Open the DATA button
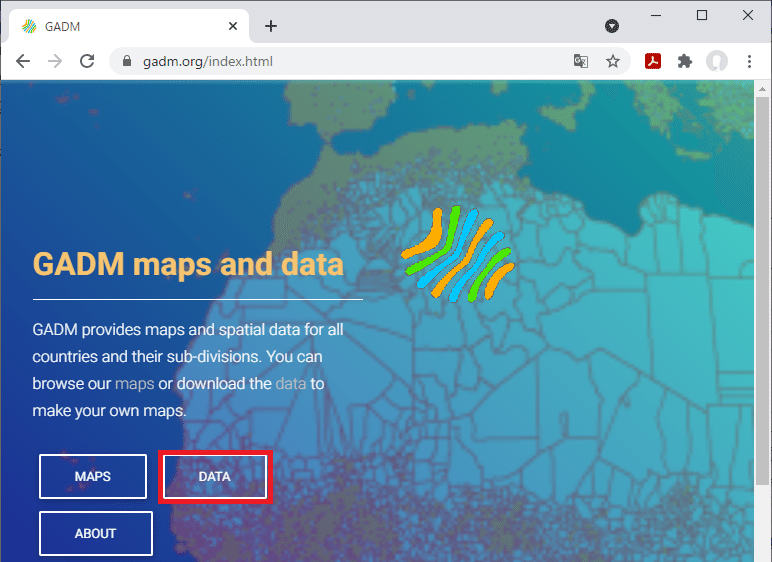772x562 pixels. click(215, 476)
